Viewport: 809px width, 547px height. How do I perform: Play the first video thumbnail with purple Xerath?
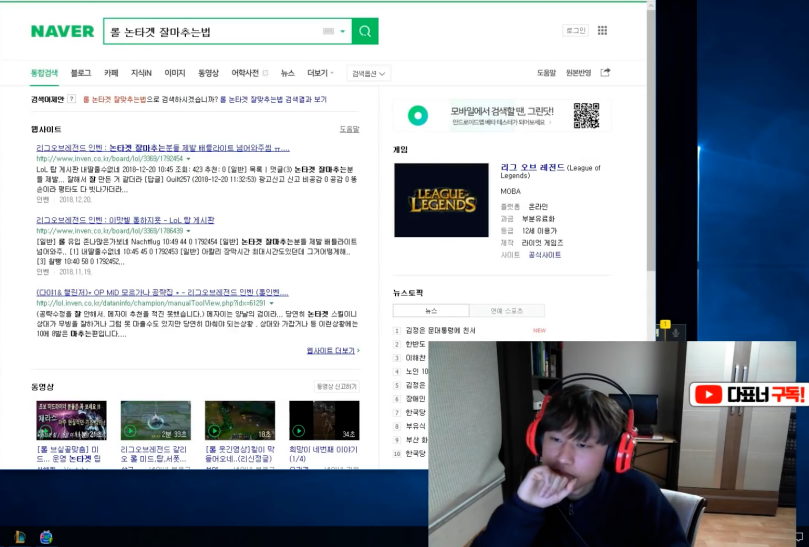point(71,421)
